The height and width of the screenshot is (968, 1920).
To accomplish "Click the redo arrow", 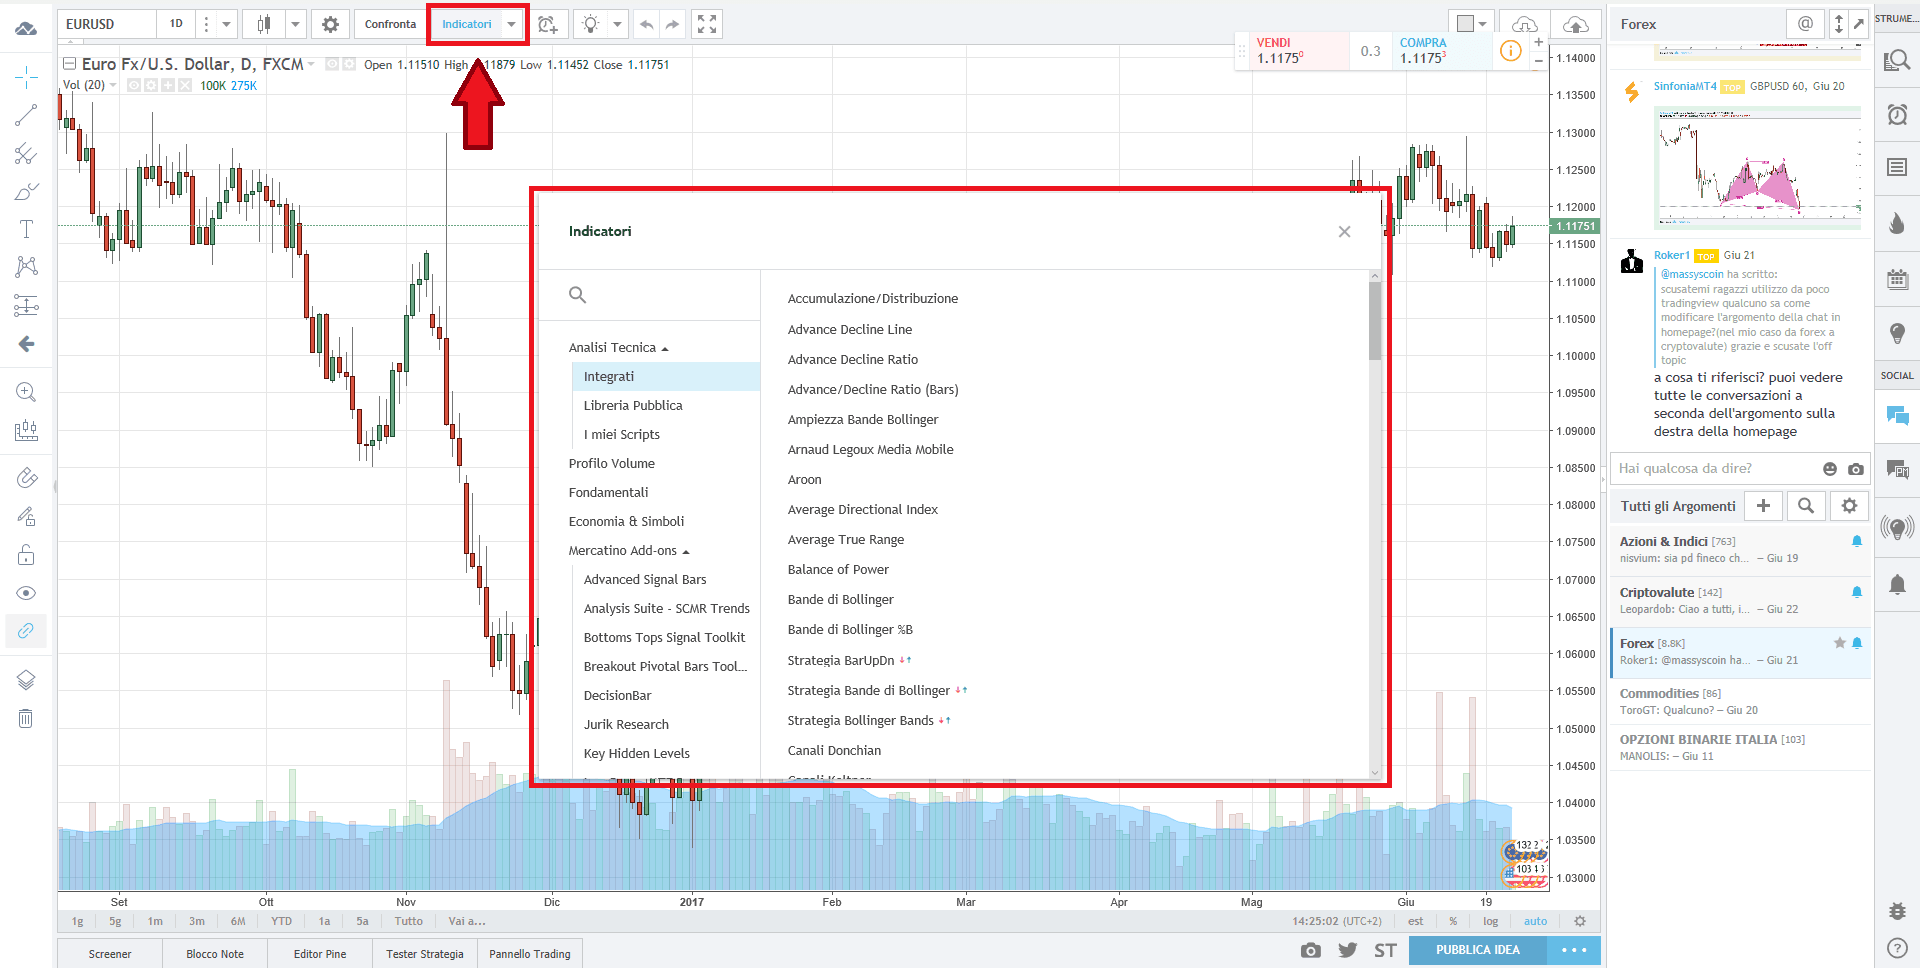I will pos(672,24).
